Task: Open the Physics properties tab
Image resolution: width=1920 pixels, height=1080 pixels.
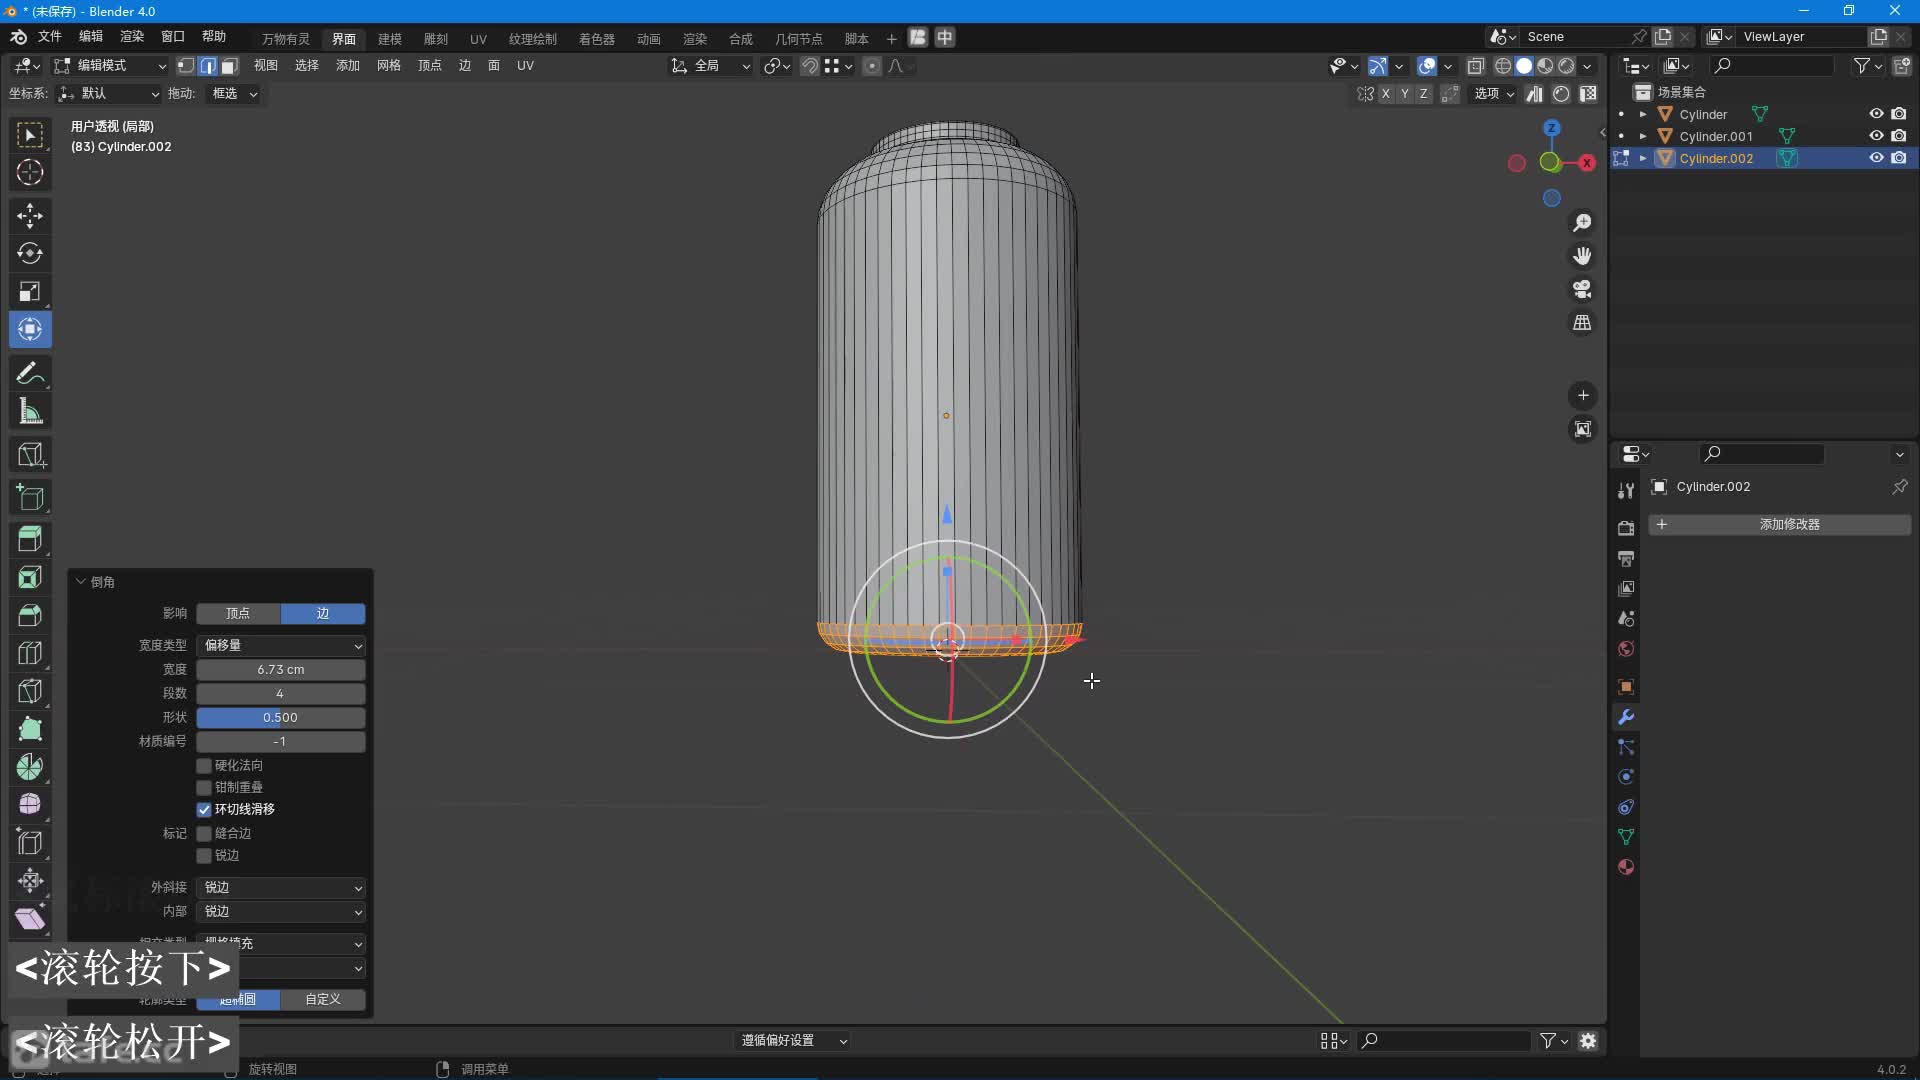Action: (x=1626, y=777)
